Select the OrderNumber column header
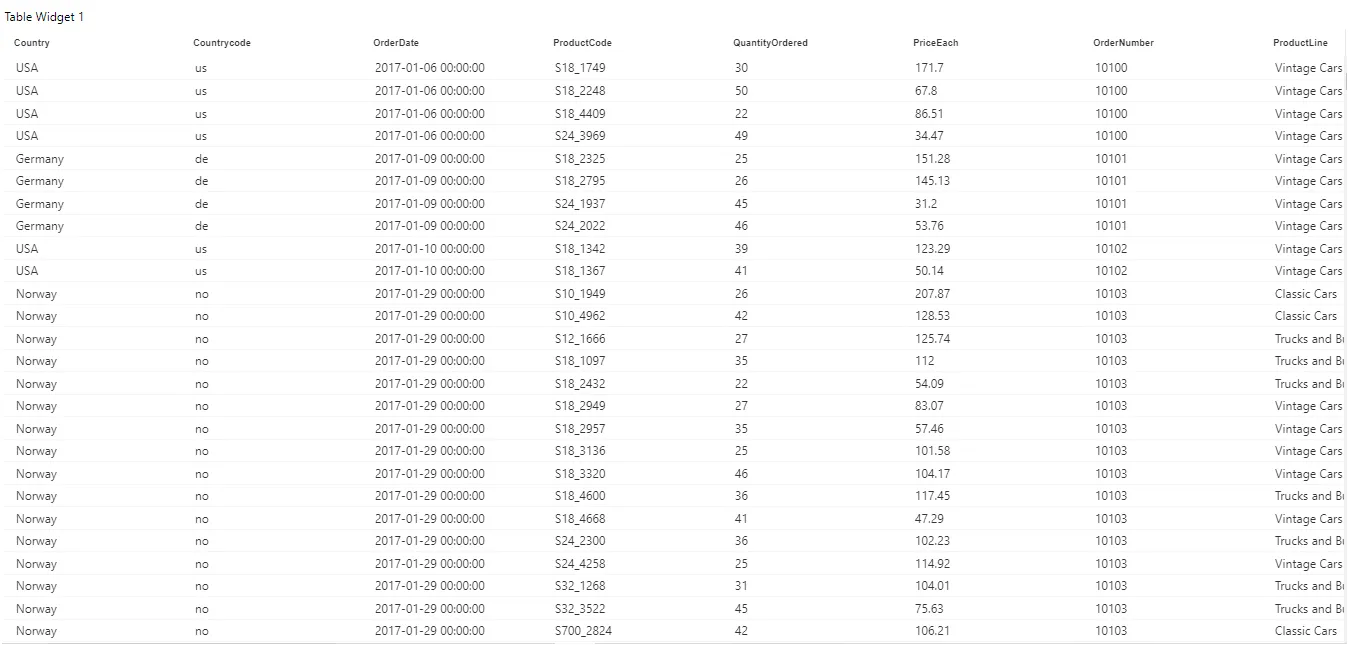This screenshot has width=1349, height=646. (1123, 43)
